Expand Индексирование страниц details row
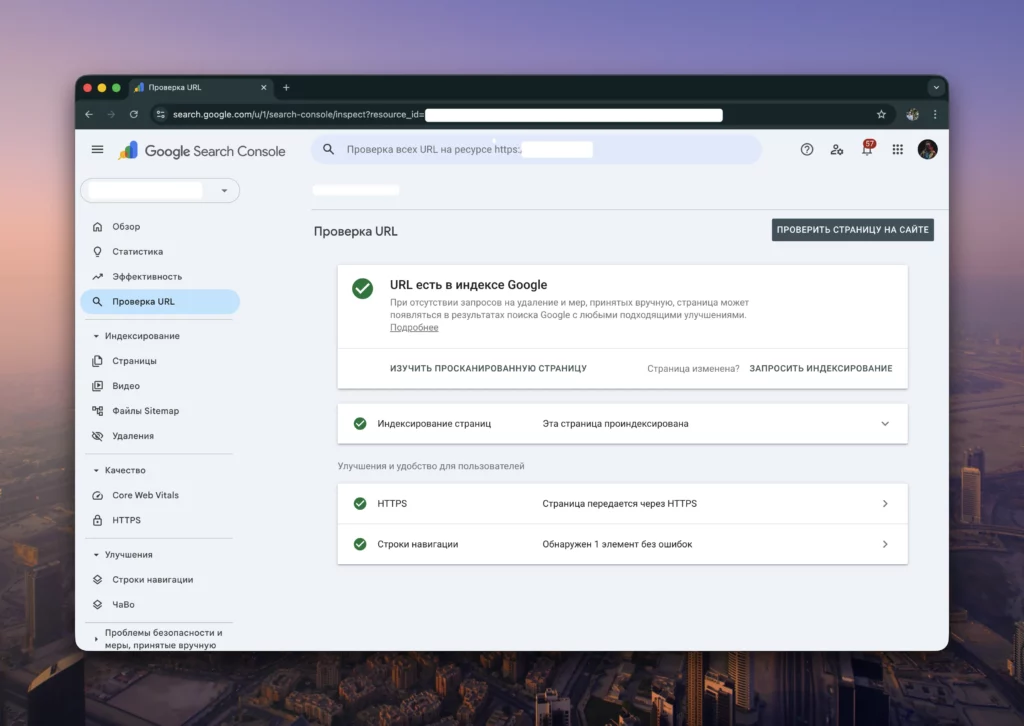The width and height of the screenshot is (1024, 726). [x=622, y=424]
